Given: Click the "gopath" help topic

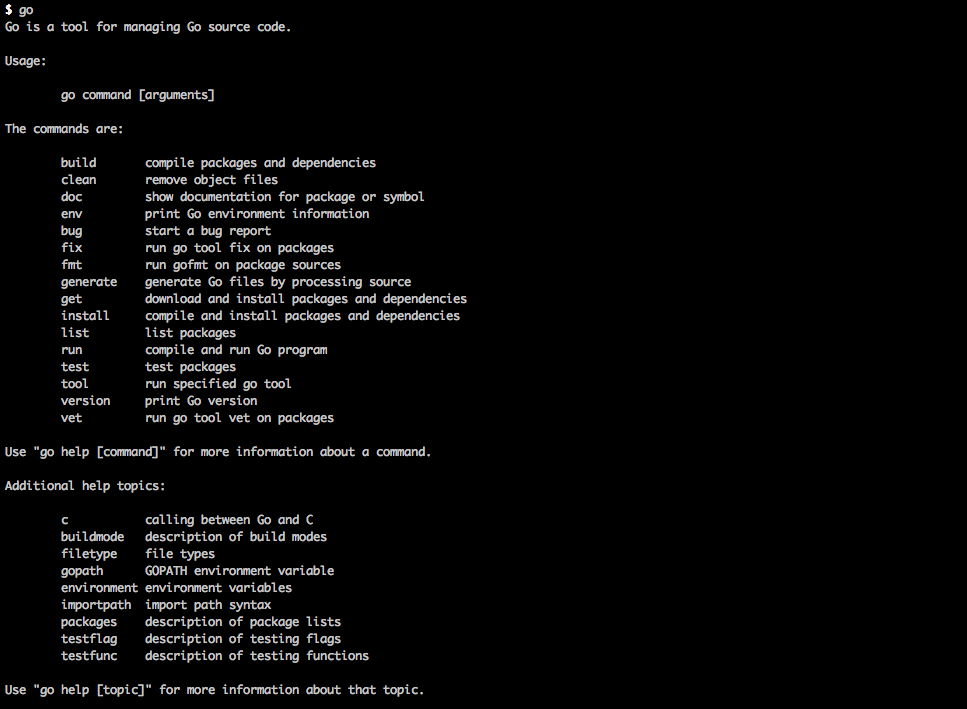Looking at the screenshot, I should tap(81, 571).
